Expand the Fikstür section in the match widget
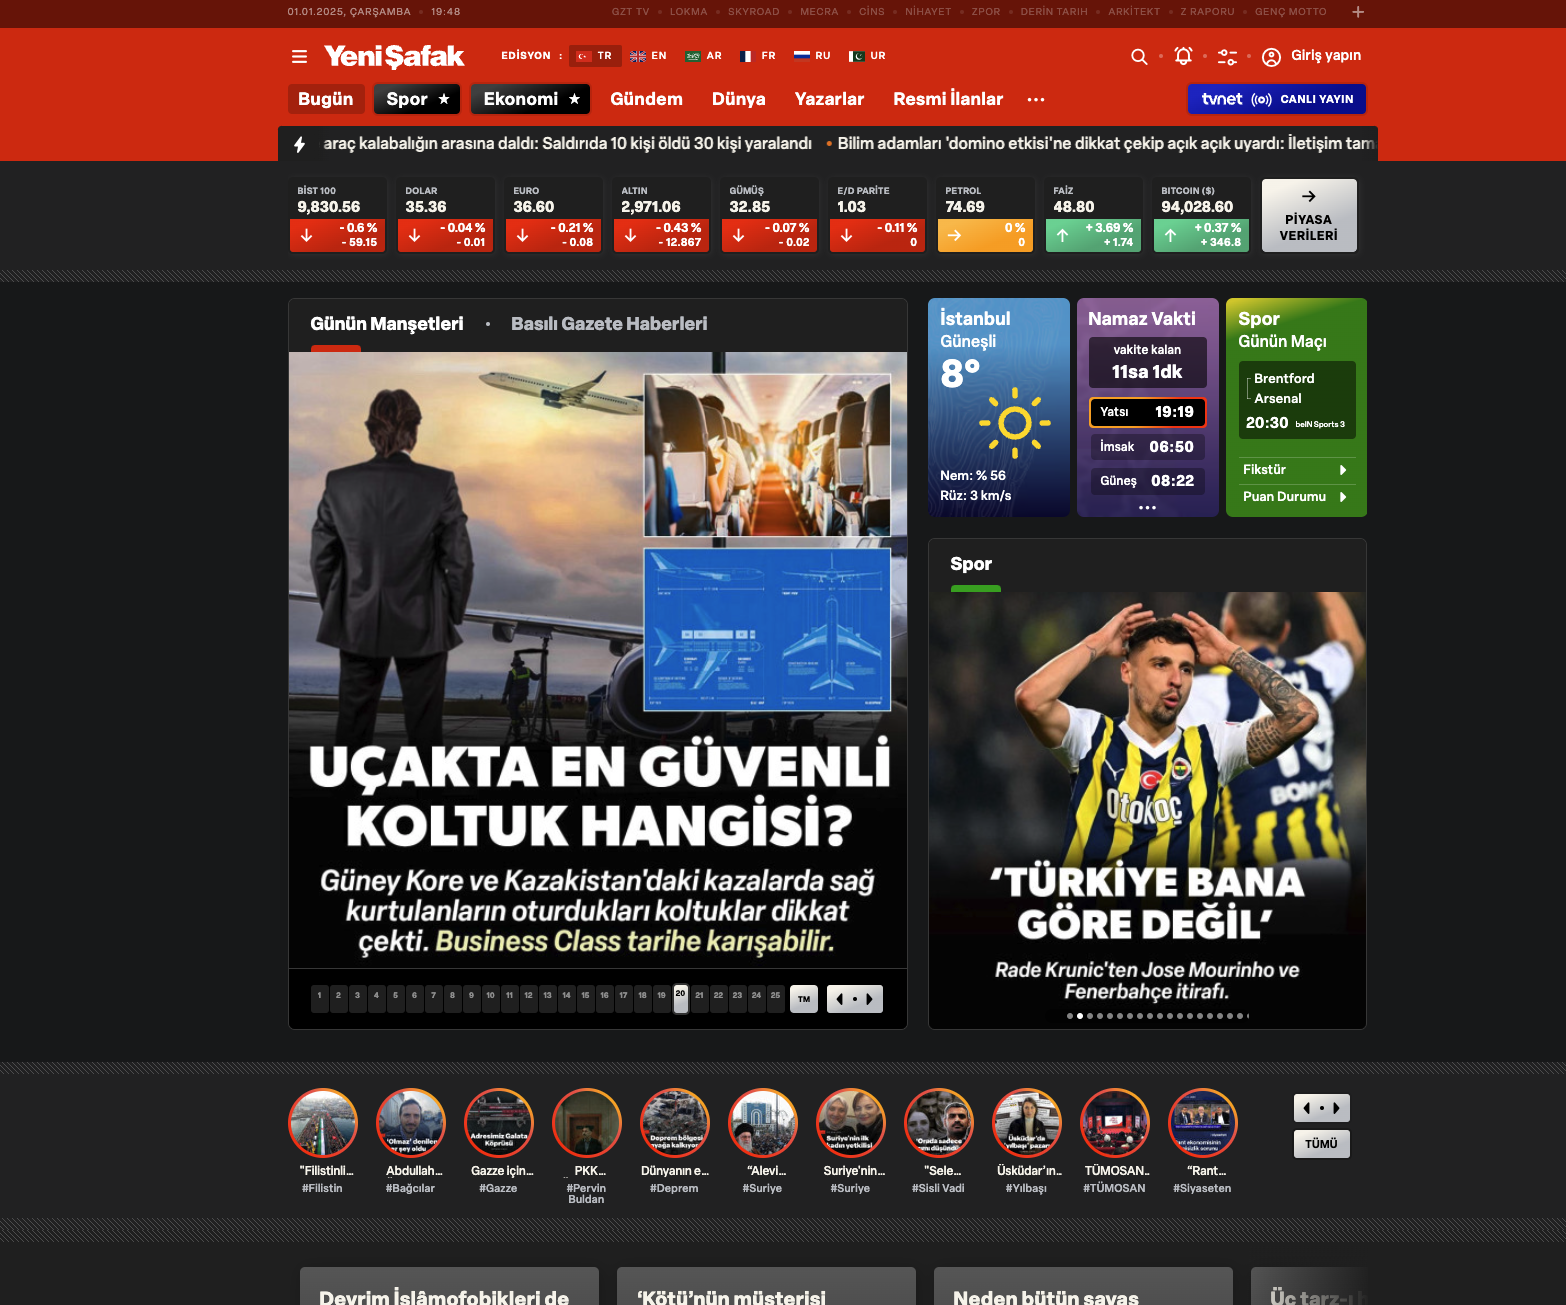 coord(1296,469)
